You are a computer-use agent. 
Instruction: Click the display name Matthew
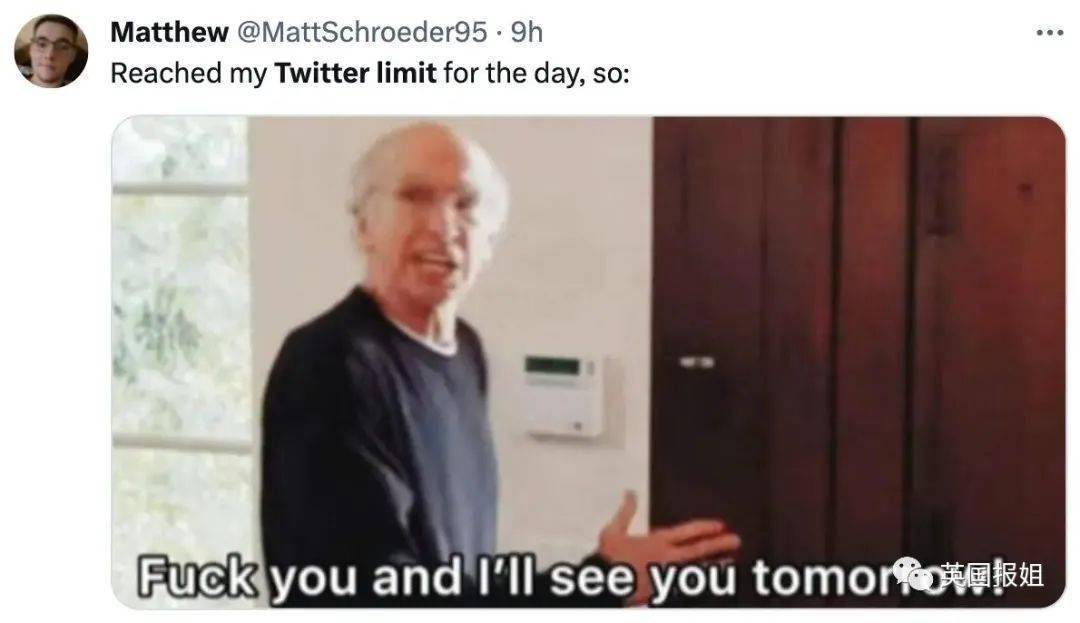pos(169,32)
